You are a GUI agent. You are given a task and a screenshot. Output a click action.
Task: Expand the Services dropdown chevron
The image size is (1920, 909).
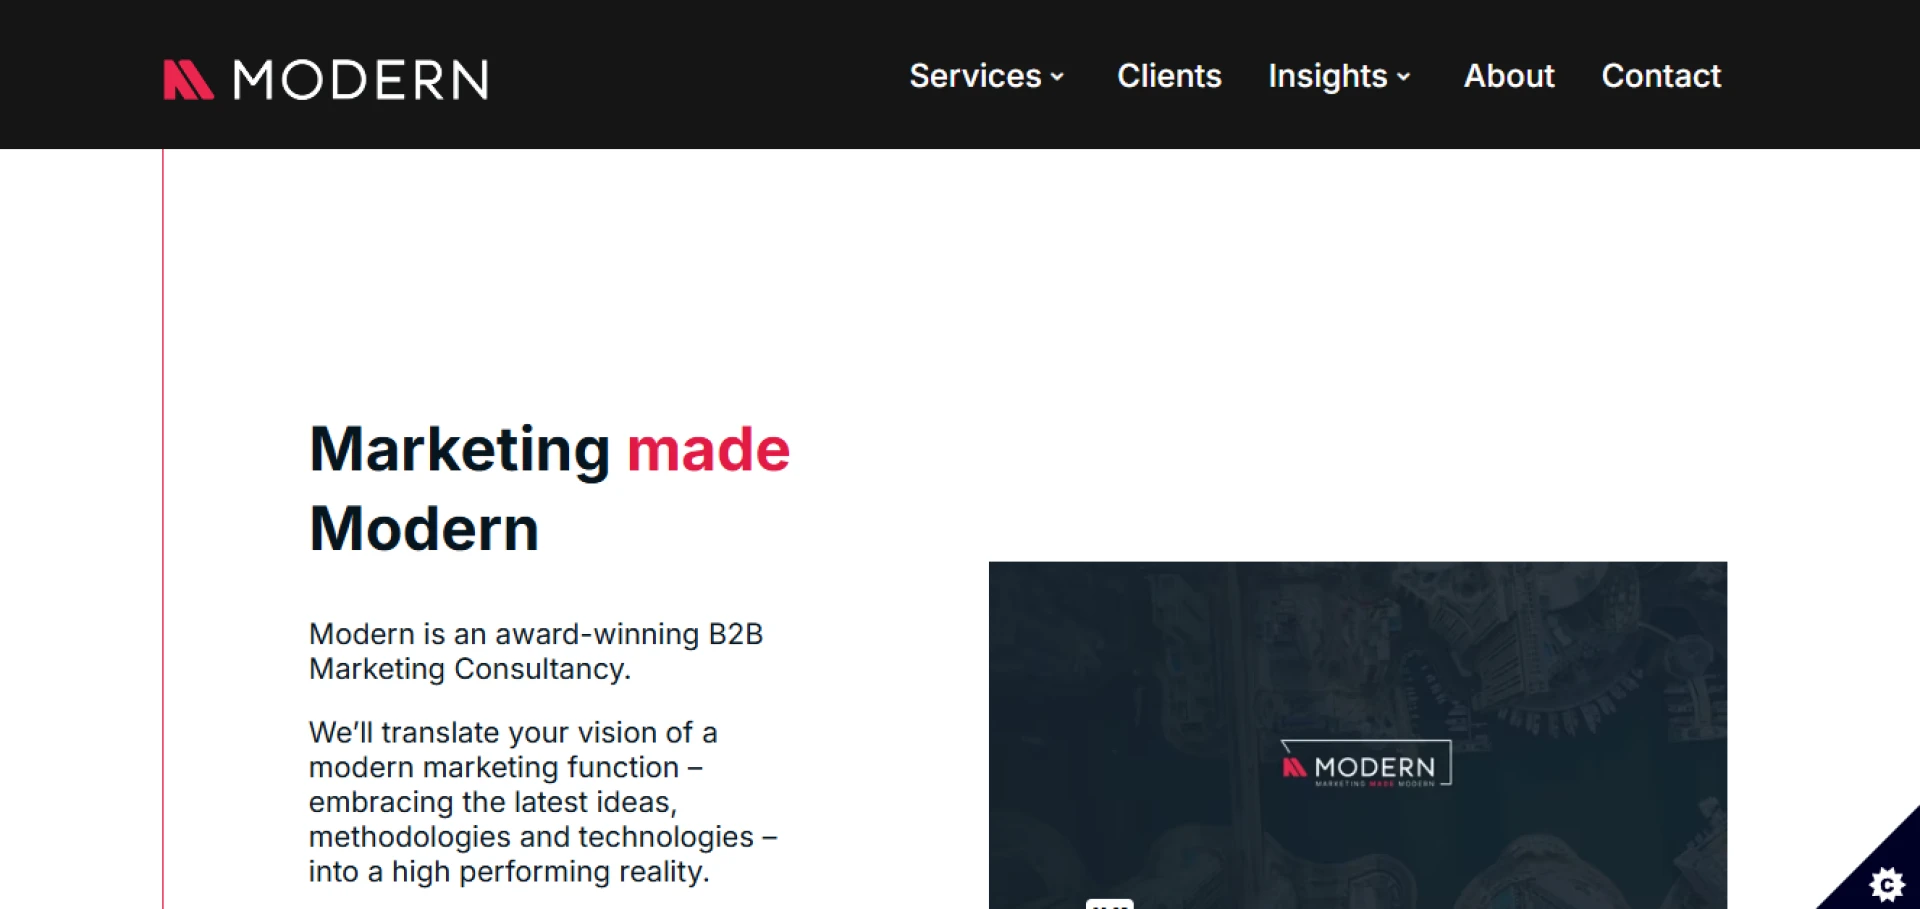coord(1057,77)
